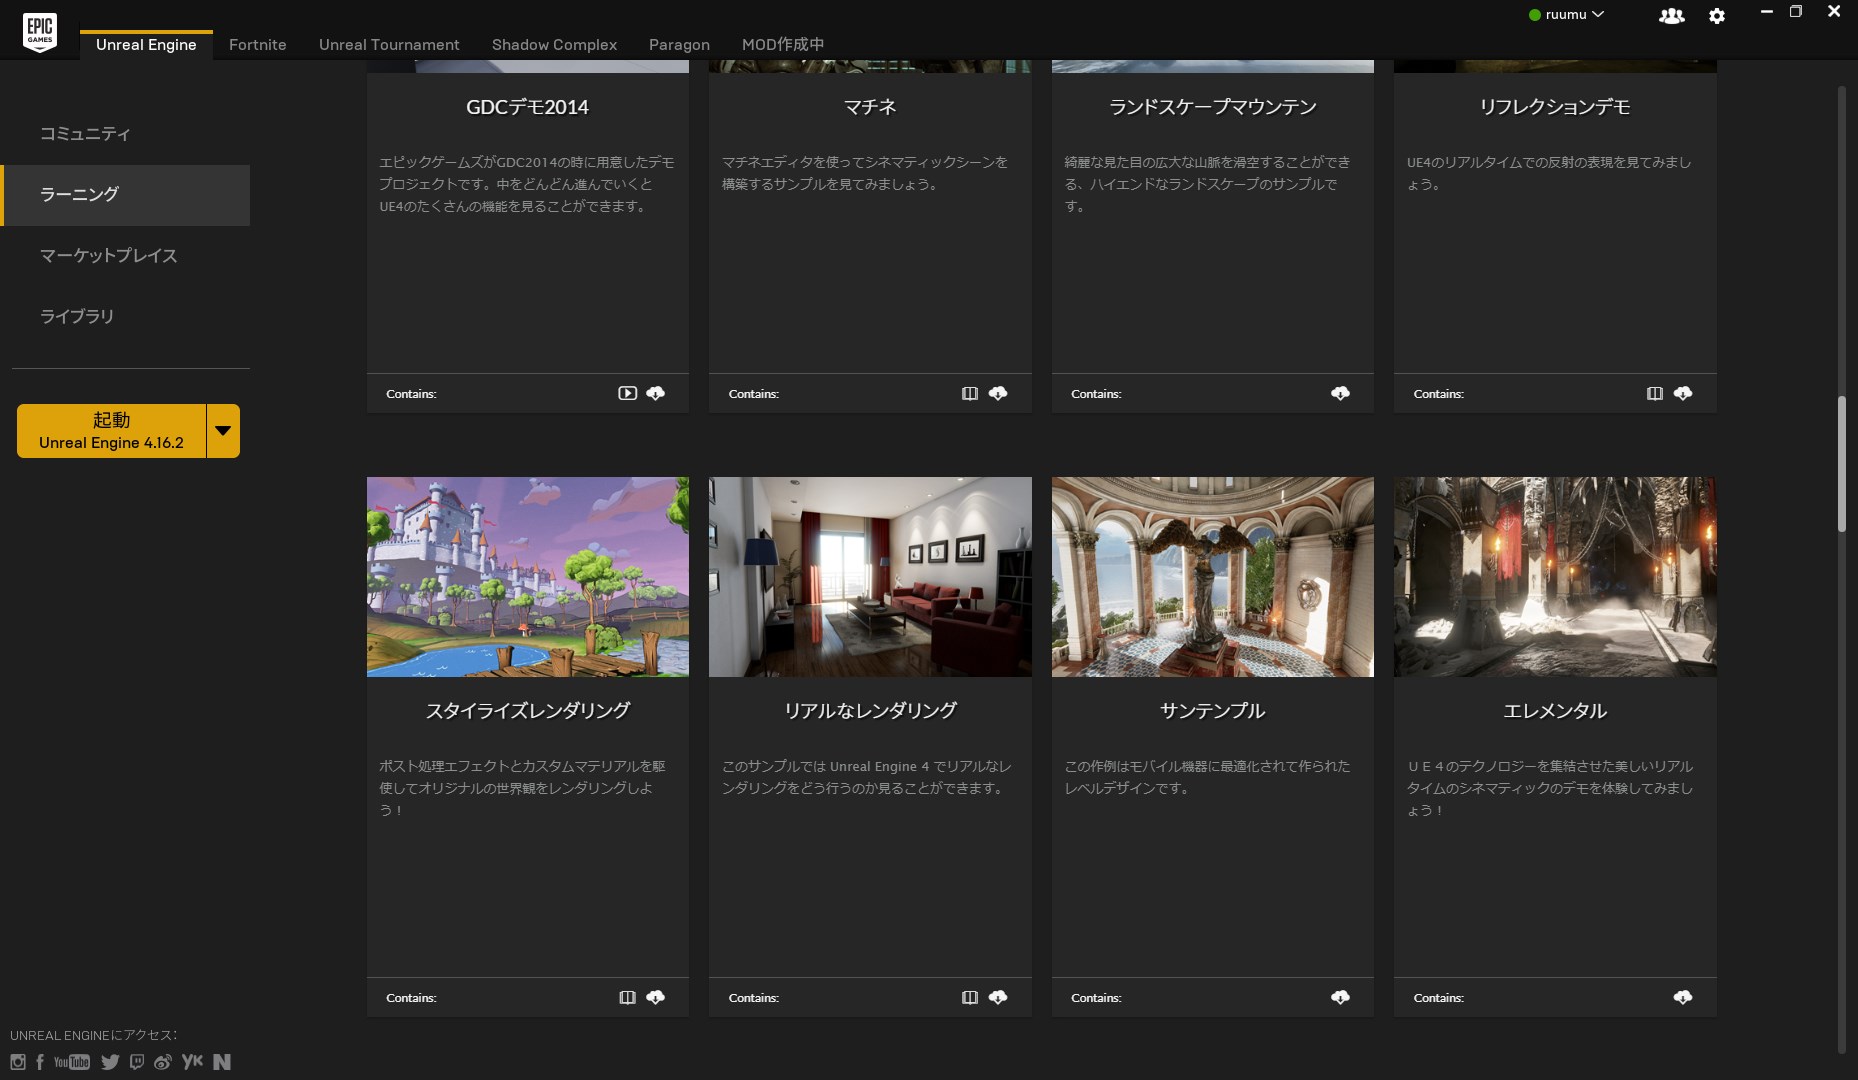This screenshot has width=1858, height=1080.
Task: Click download cloud icon on ランドスケープマウンテン card
Action: point(1340,393)
